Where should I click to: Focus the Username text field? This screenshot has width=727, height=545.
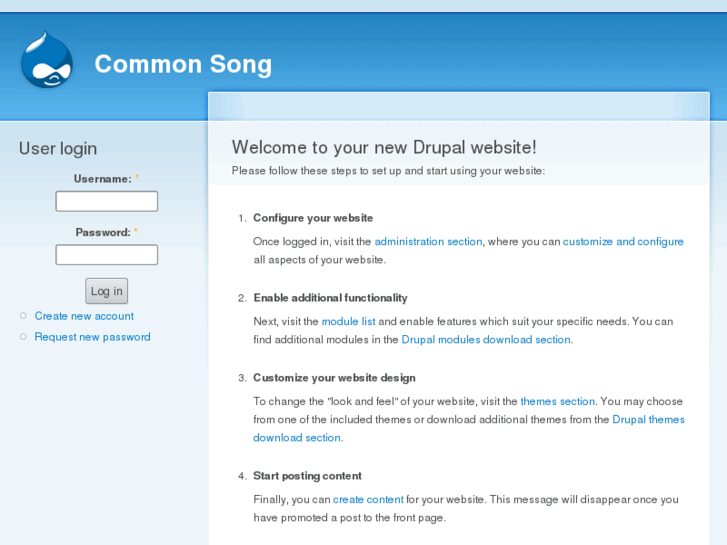coord(106,202)
